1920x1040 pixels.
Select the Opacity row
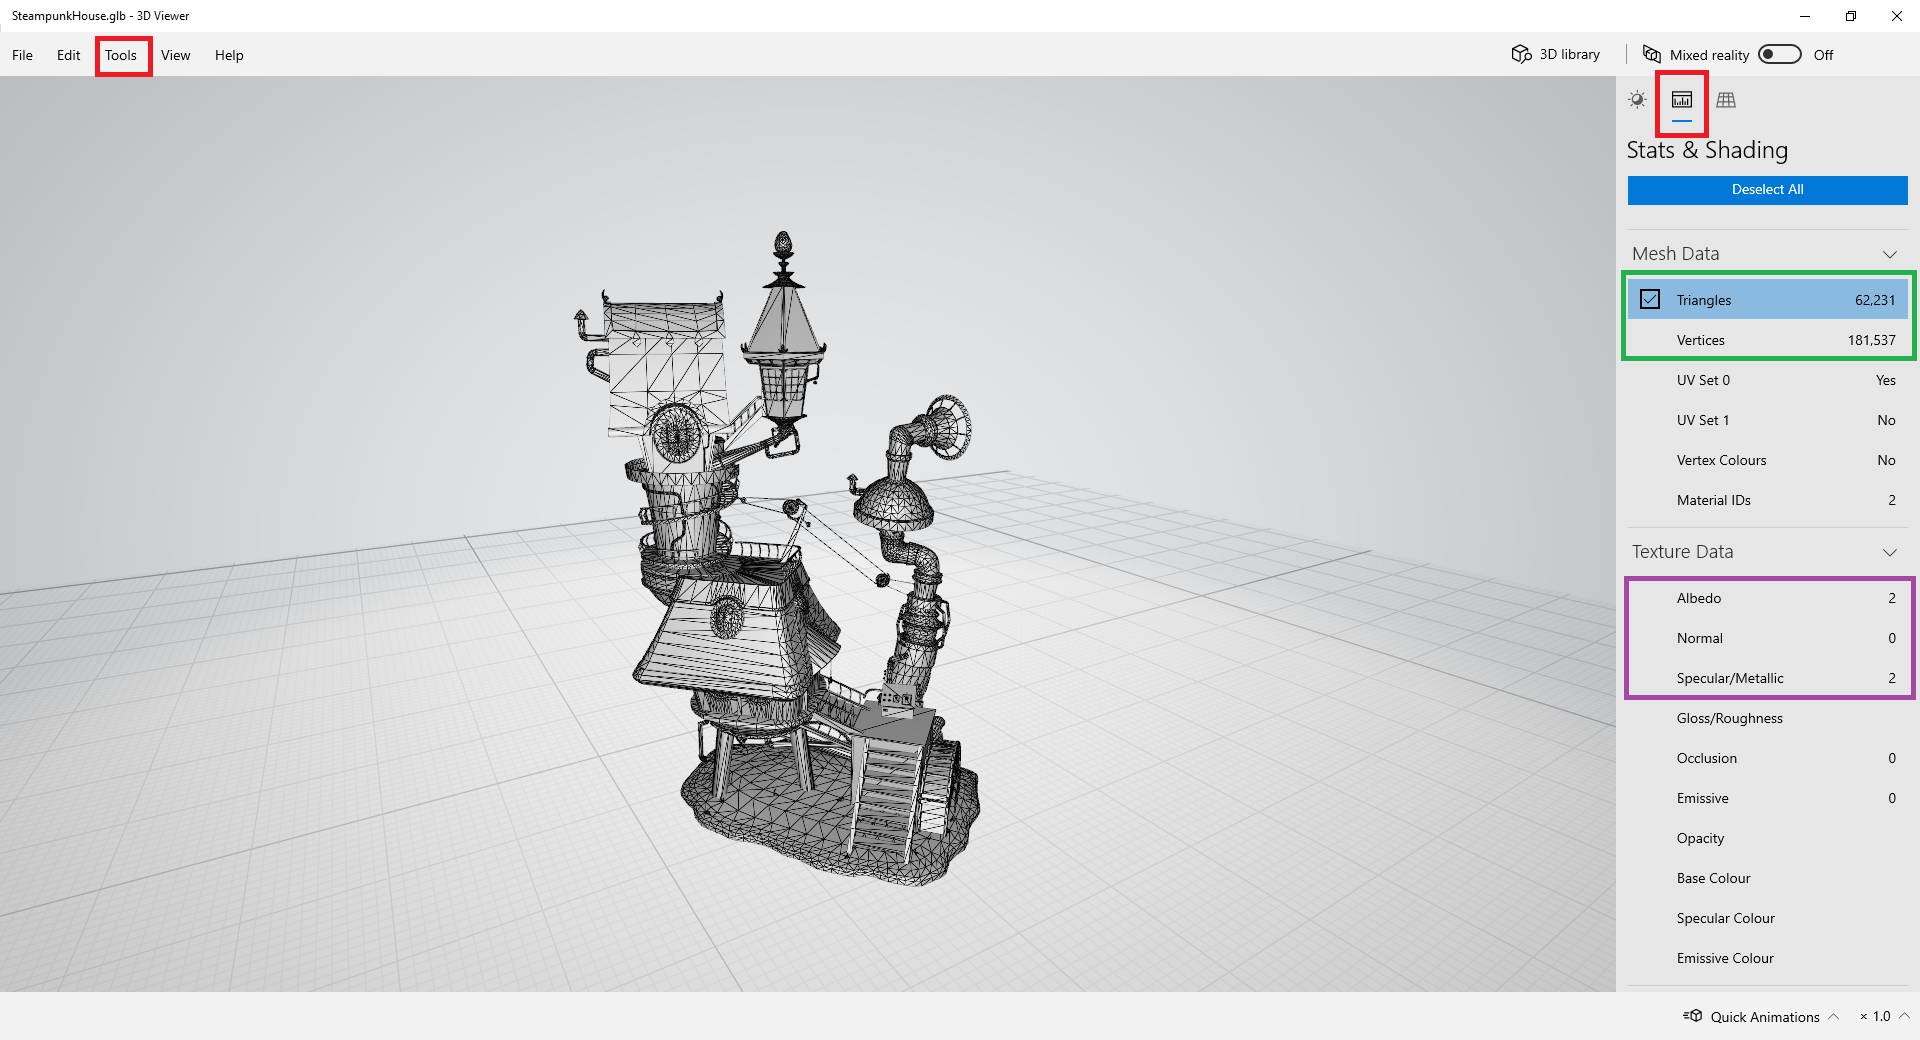click(x=1767, y=838)
